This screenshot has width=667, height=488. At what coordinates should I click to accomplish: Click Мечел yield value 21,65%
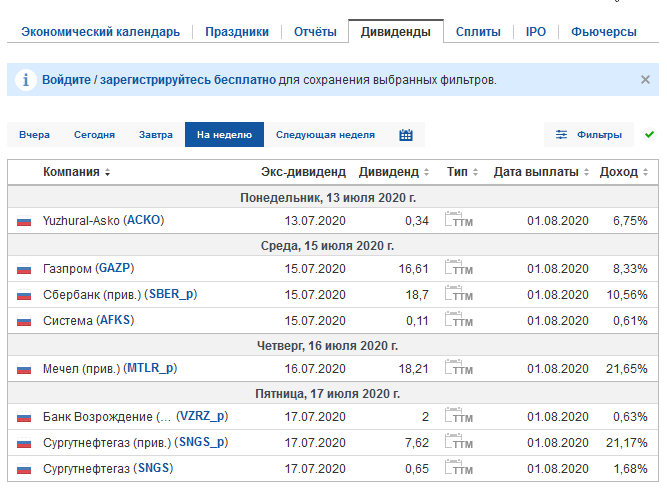(627, 369)
